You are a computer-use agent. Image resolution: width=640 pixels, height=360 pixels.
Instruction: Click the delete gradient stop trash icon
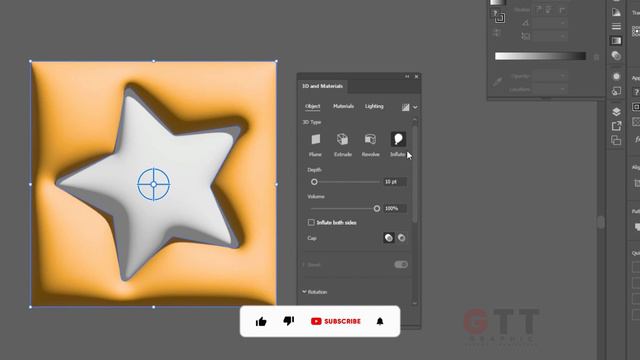(x=596, y=57)
